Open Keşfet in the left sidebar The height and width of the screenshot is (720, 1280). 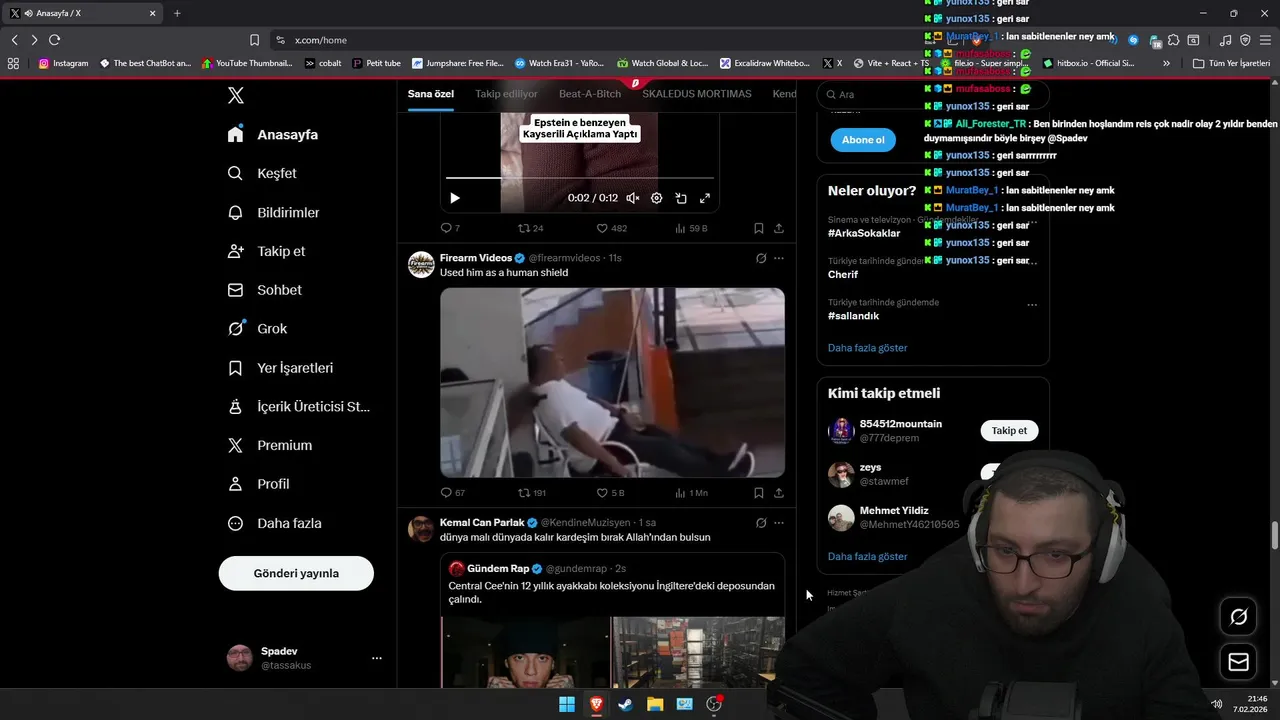tap(263, 173)
